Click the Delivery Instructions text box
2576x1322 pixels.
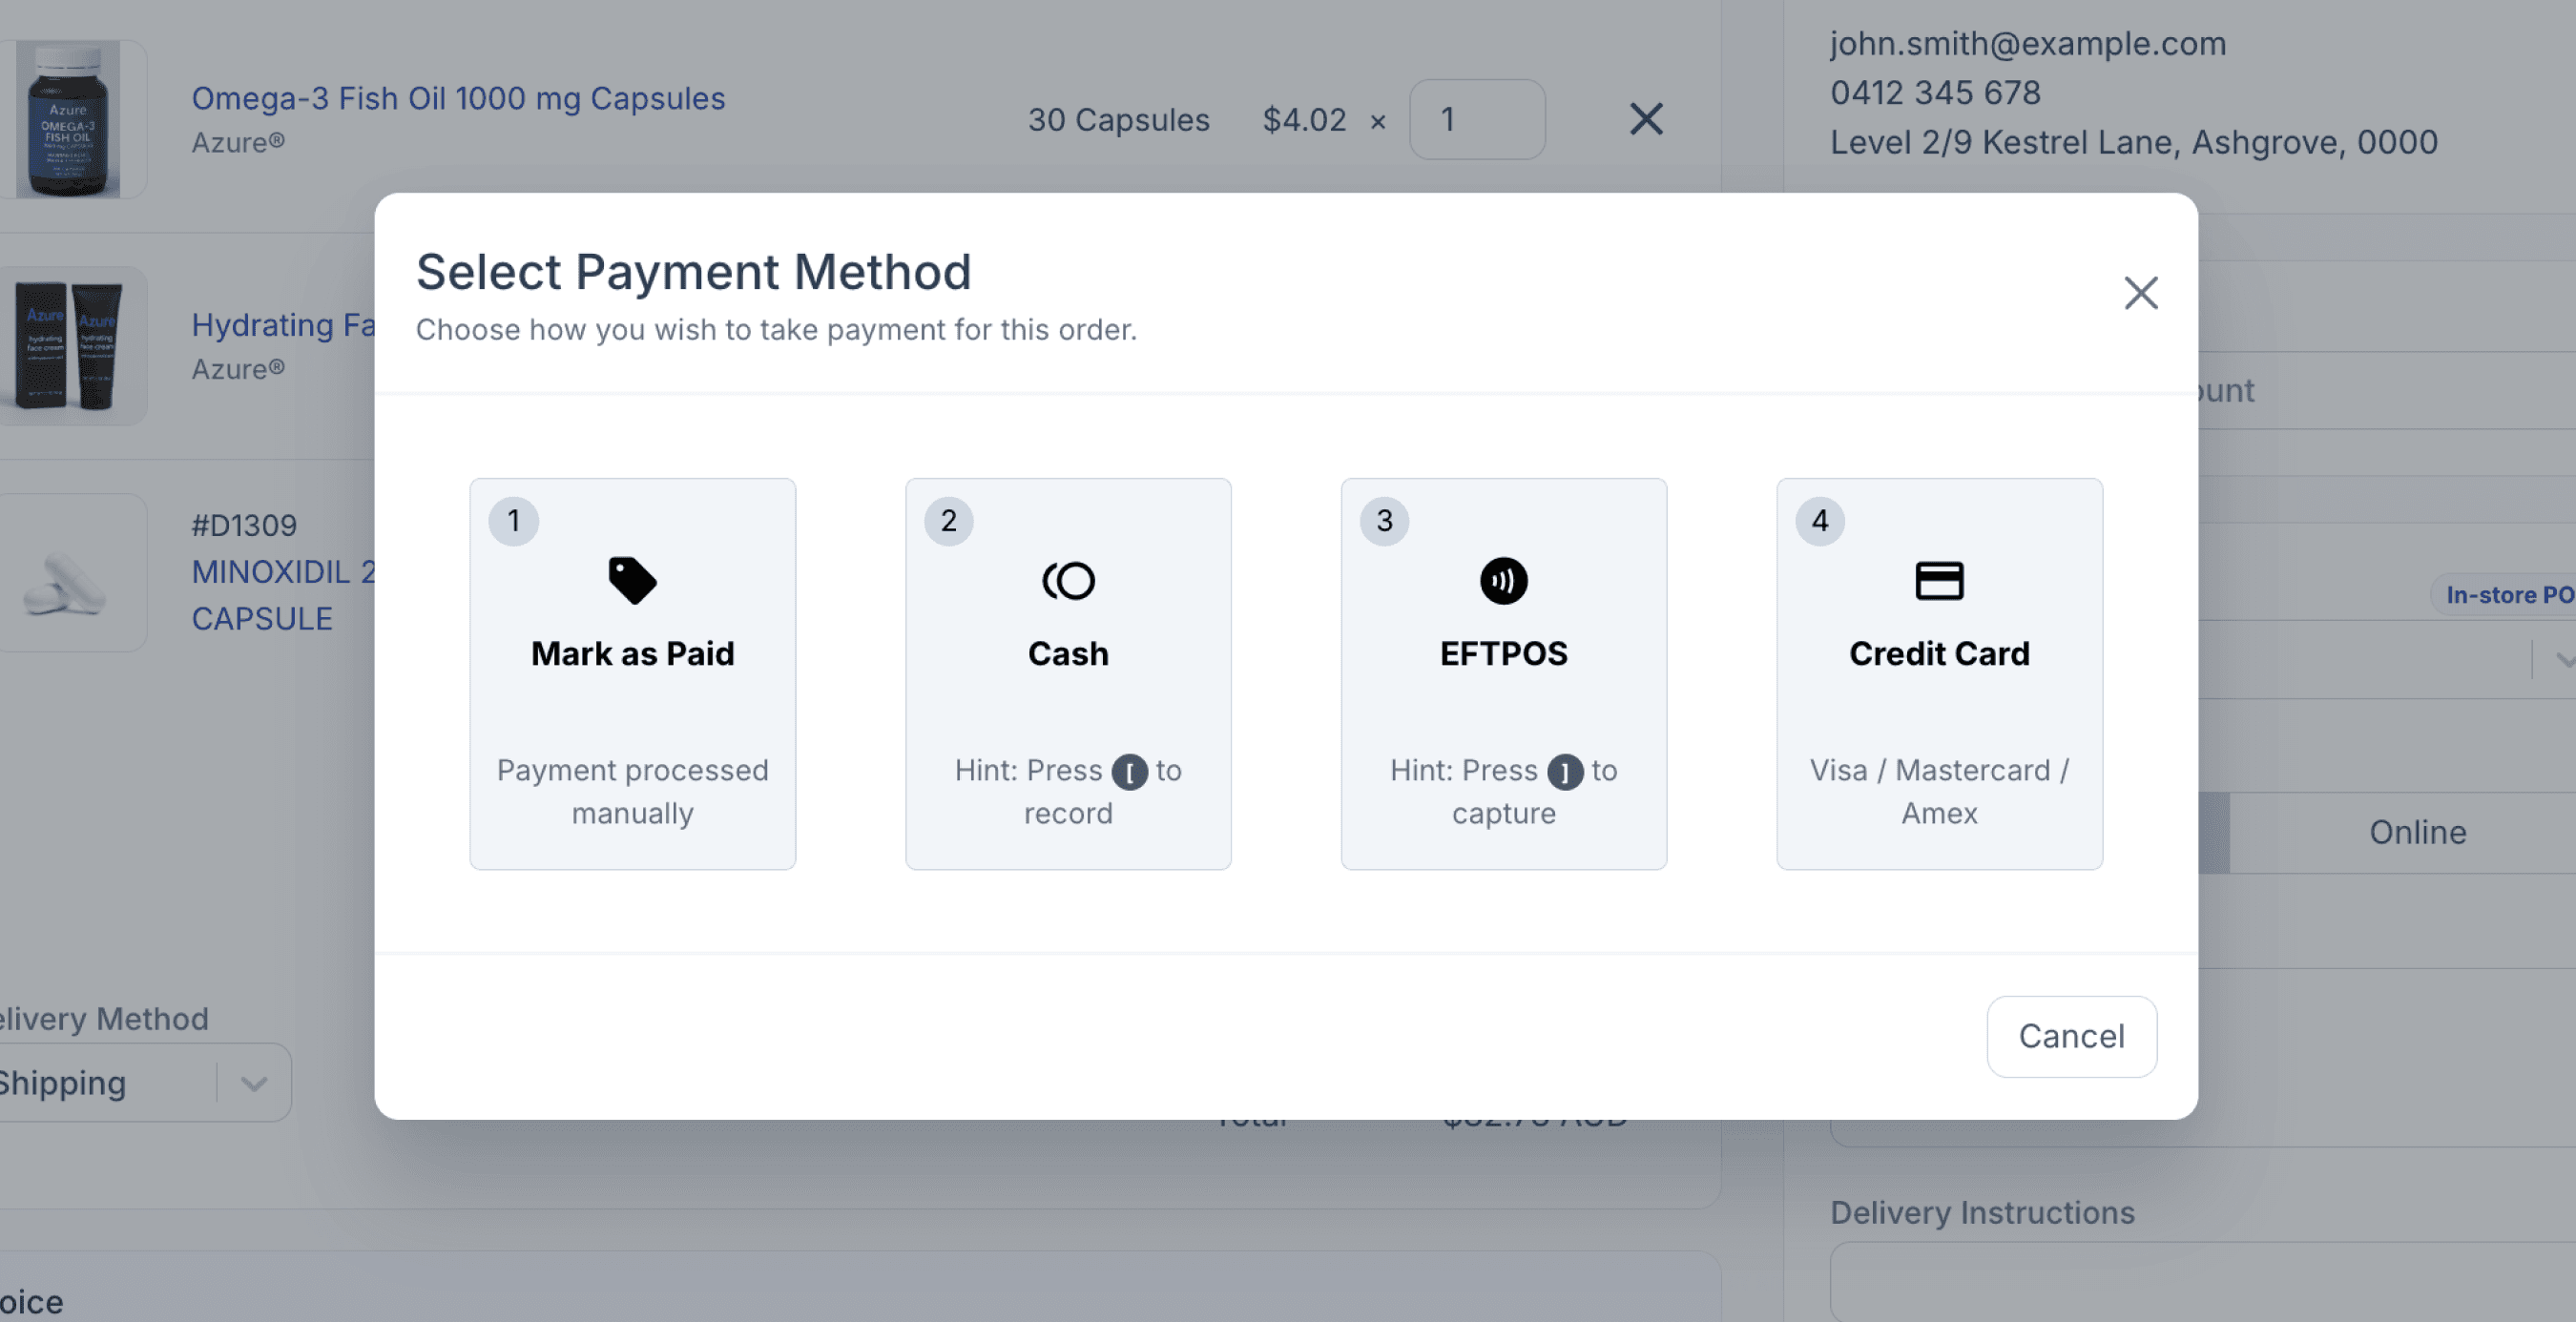(x=2203, y=1281)
